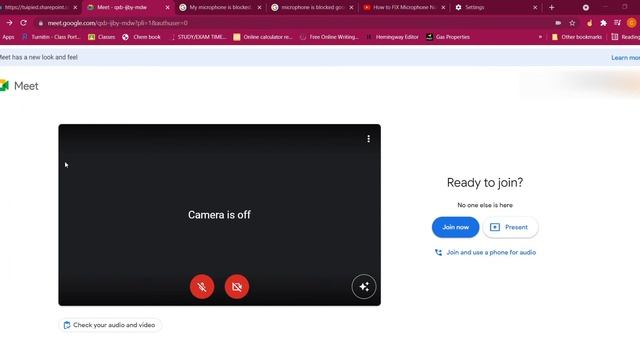Open Online calculator bookmark
The height and width of the screenshot is (360, 640).
coord(263,37)
